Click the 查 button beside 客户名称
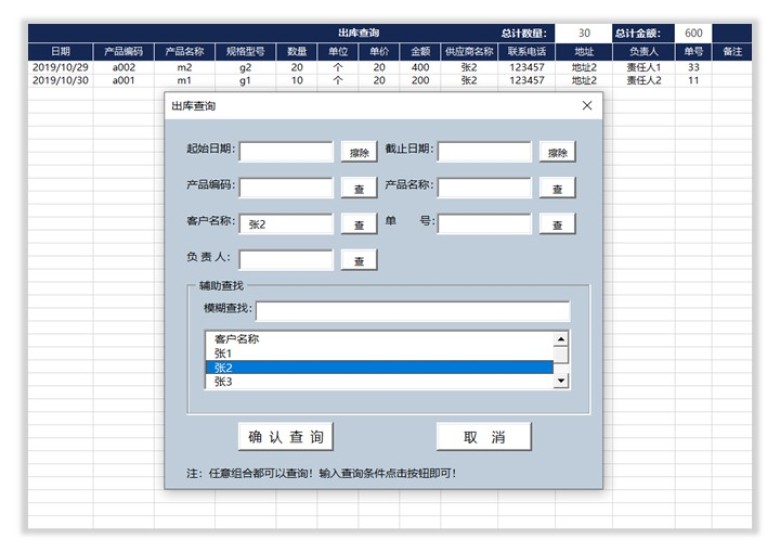Screen dimensions: 780x553 click(359, 224)
